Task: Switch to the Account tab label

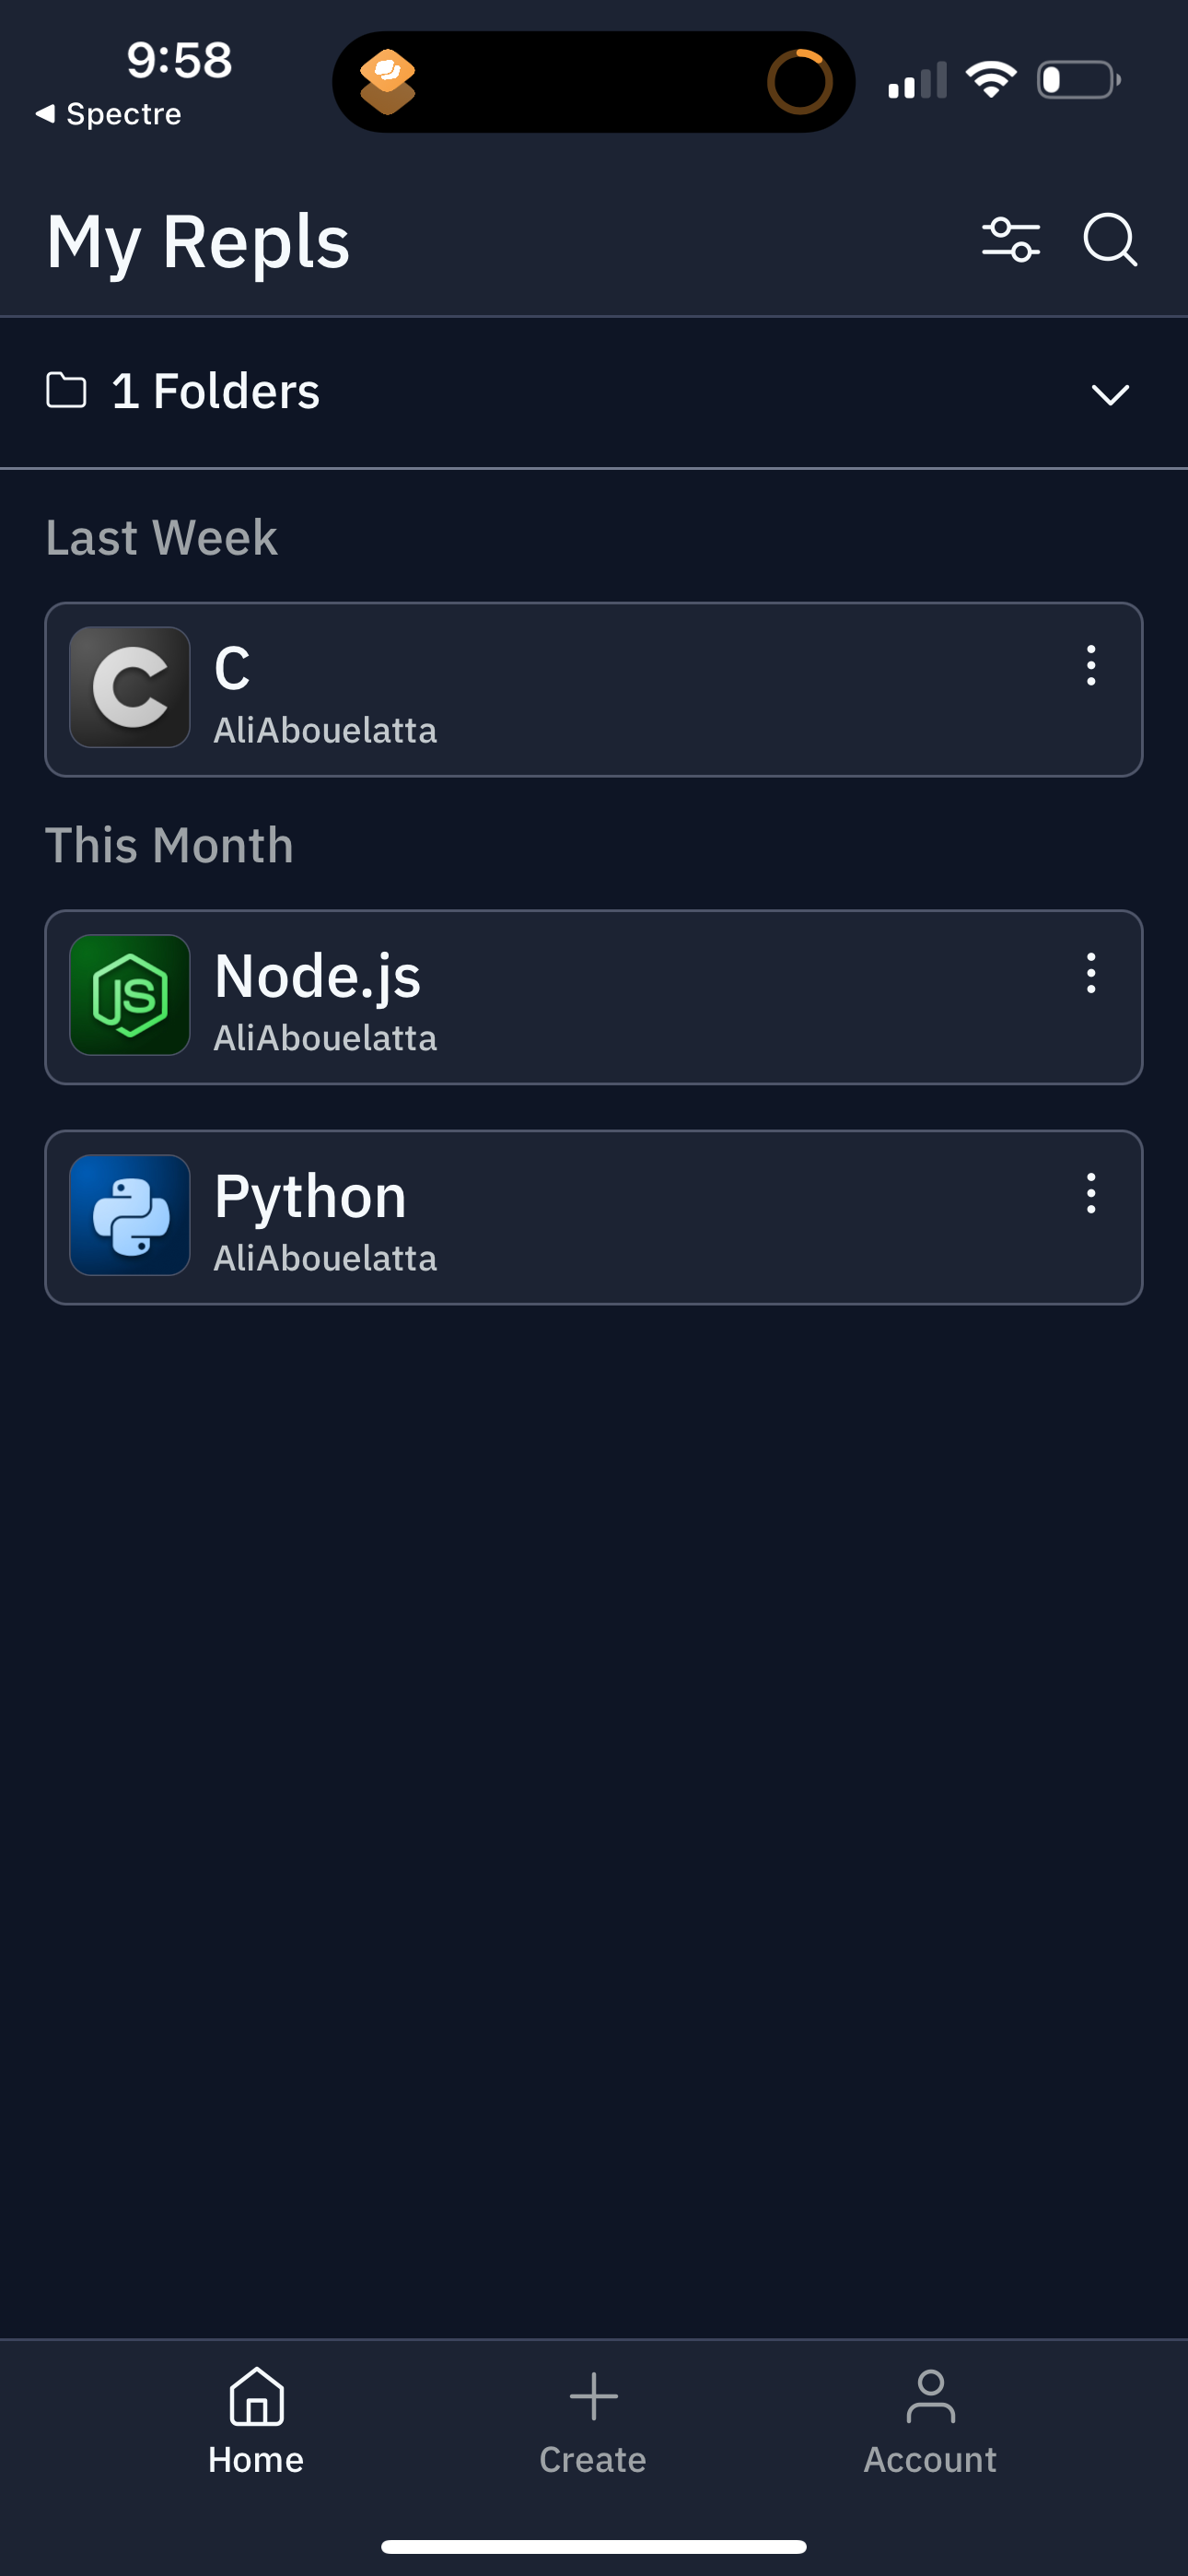Action: (930, 2460)
